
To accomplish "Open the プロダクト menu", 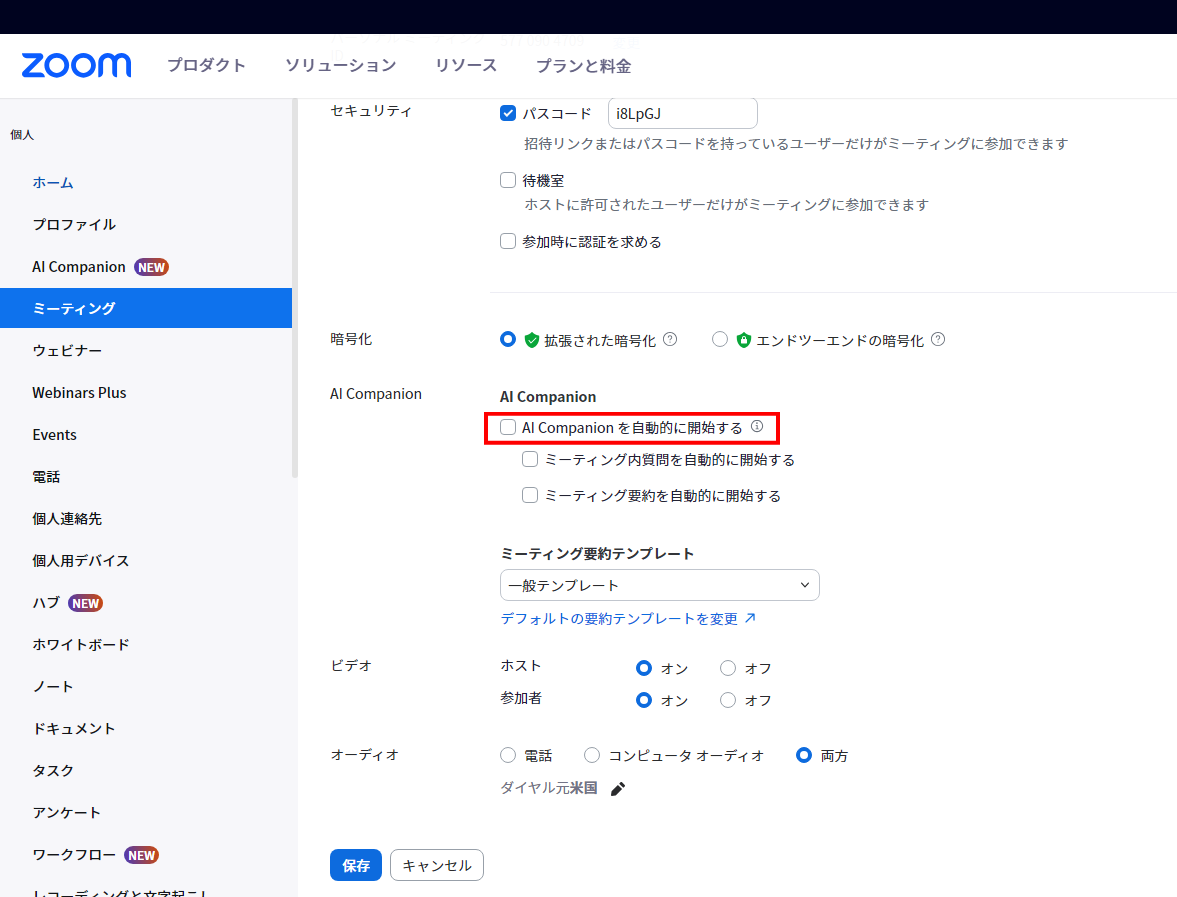I will 206,66.
